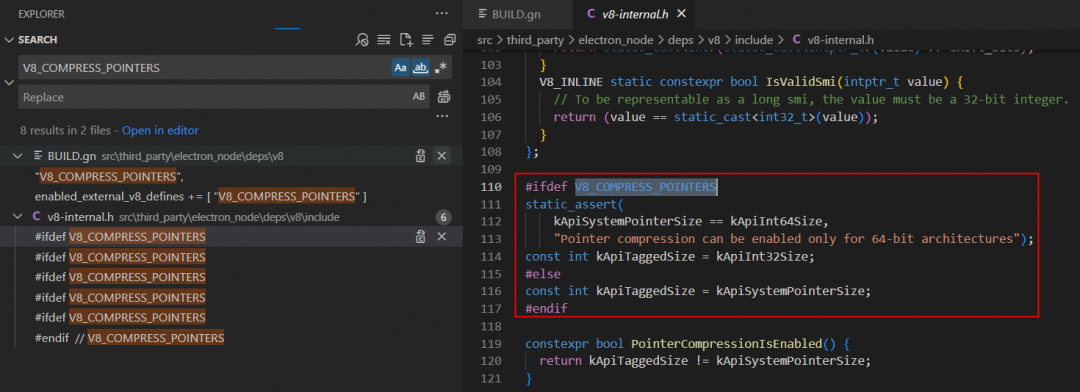Collapse BUILD.gn results group
Screen dimensions: 1080x392
pos(17,156)
